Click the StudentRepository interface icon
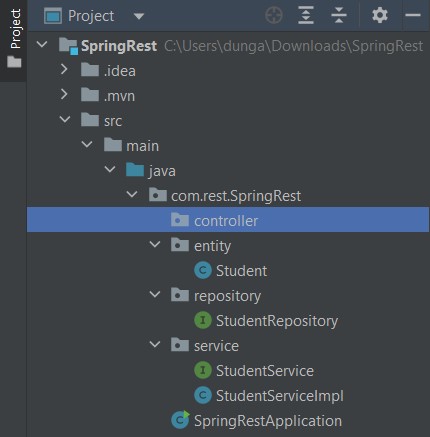The width and height of the screenshot is (430, 437). pyautogui.click(x=203, y=320)
